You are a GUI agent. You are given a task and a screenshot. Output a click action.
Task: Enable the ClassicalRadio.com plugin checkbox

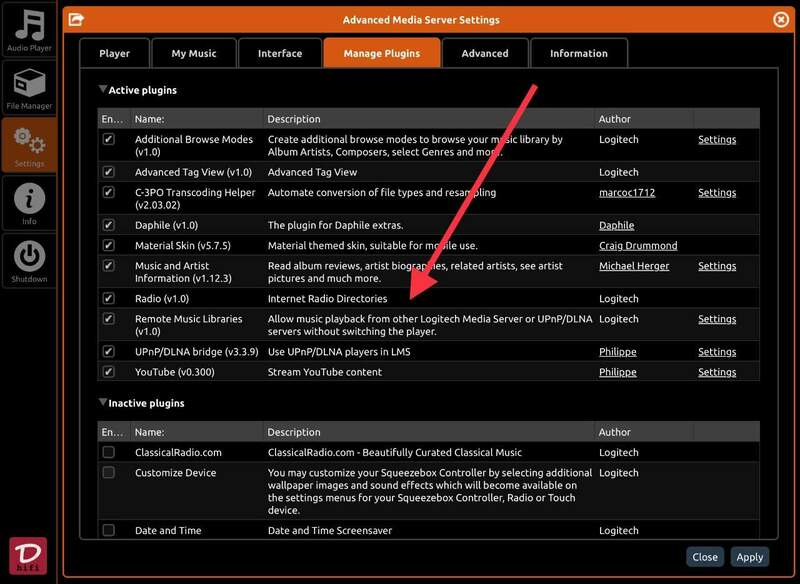tap(109, 452)
